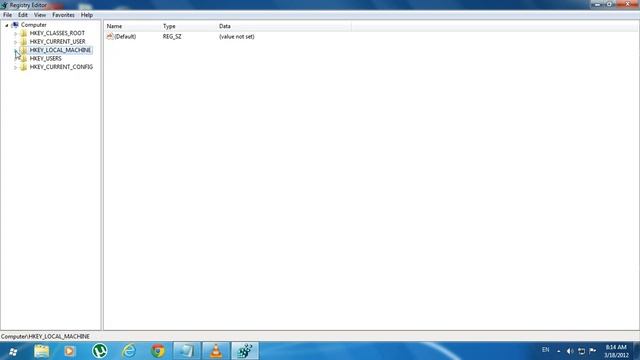Open the Favorites menu
The width and height of the screenshot is (640, 360).
coord(63,15)
